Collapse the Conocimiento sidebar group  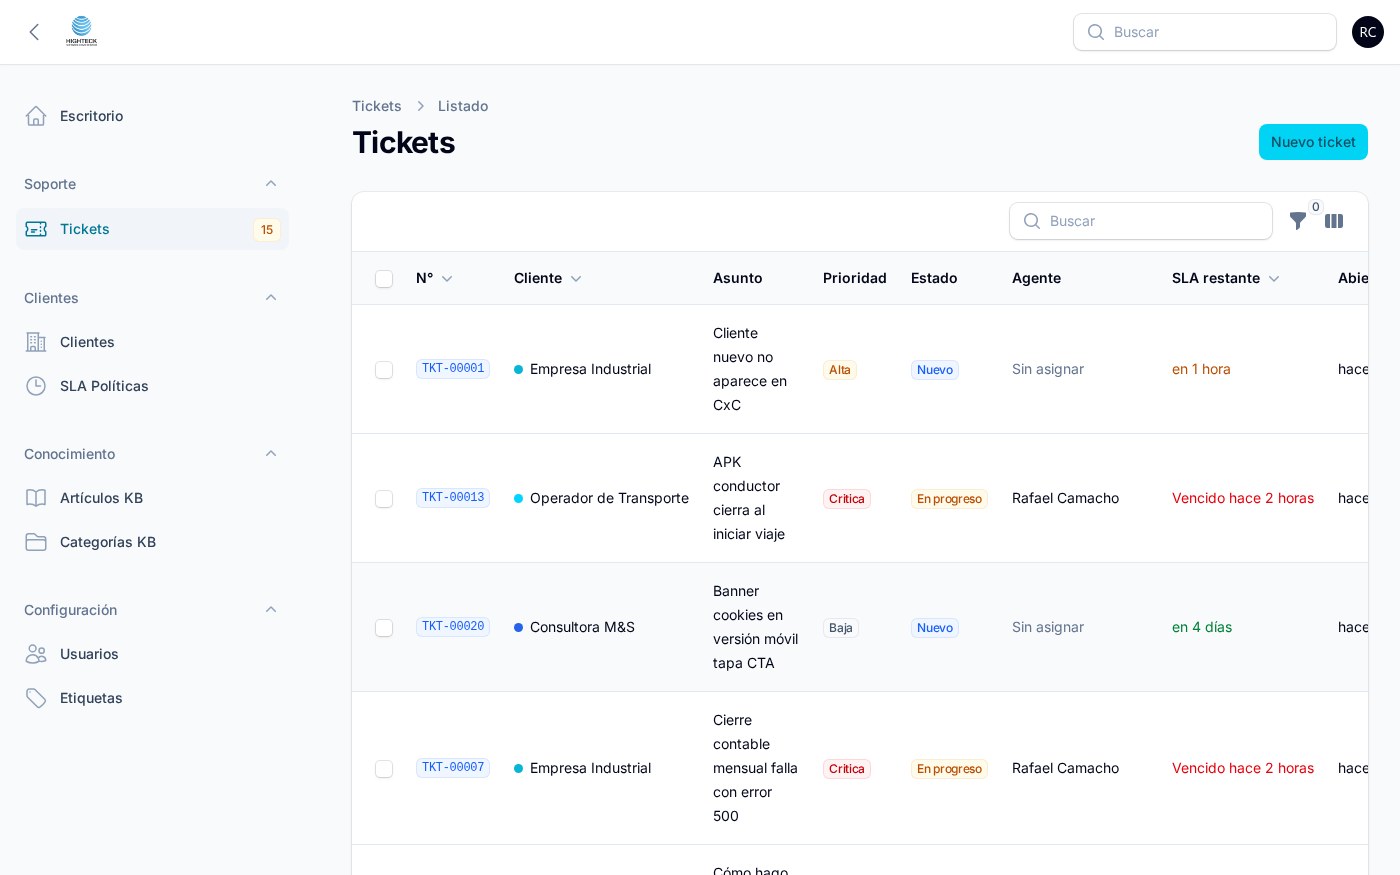click(271, 454)
